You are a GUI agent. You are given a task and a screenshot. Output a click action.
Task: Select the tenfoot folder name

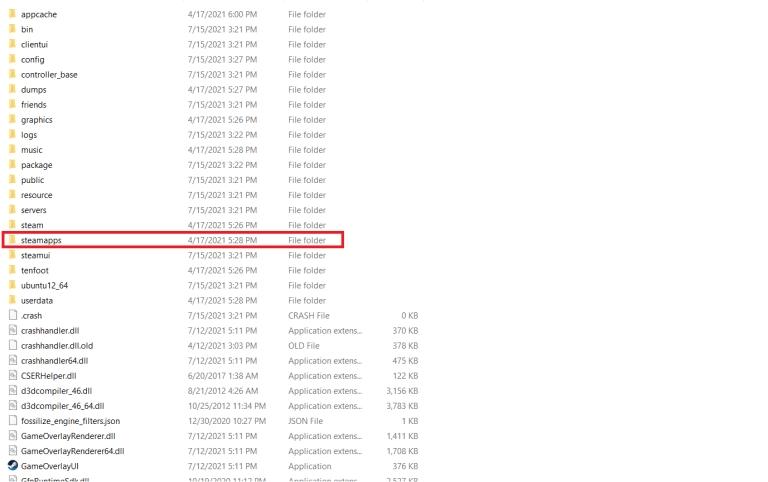coord(35,270)
